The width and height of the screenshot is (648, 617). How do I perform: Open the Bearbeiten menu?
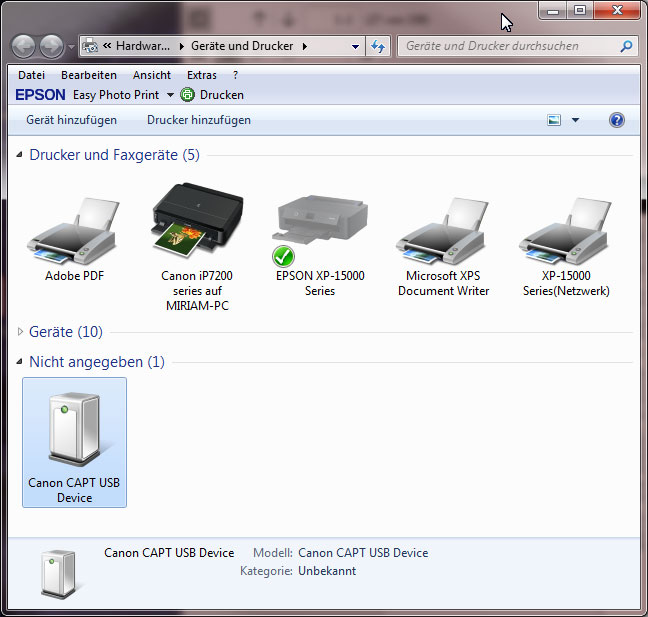pos(89,75)
